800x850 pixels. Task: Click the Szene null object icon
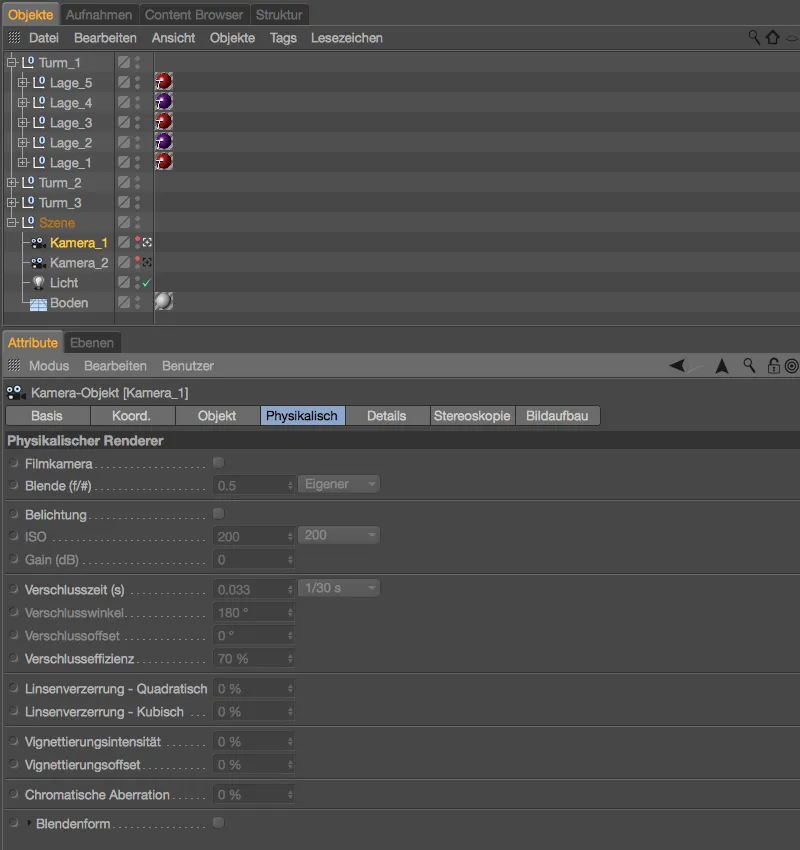pyautogui.click(x=28, y=223)
